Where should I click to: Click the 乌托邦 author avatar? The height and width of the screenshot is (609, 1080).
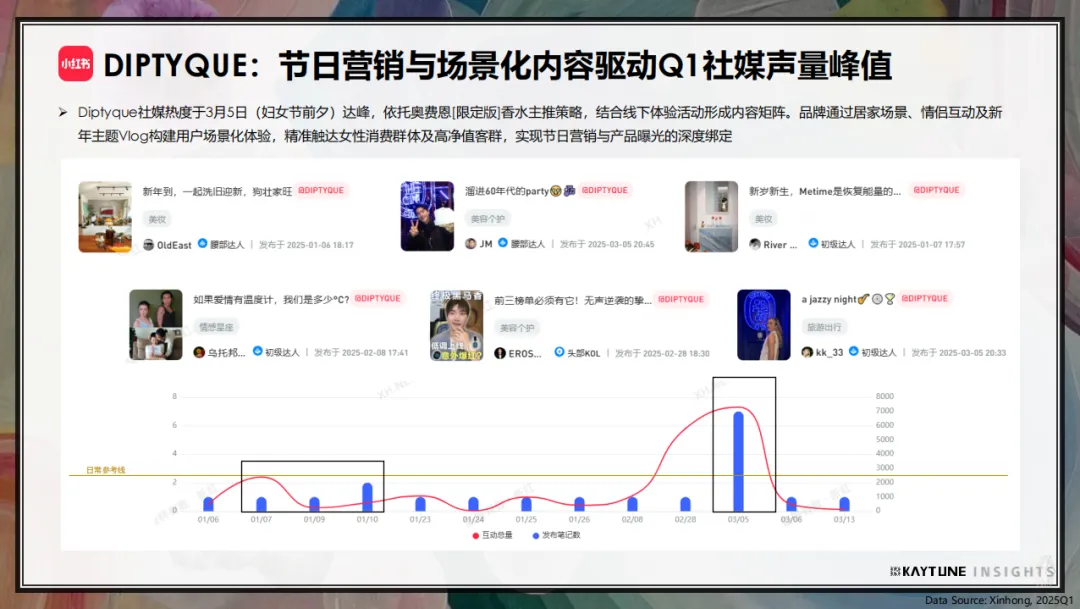(x=199, y=353)
